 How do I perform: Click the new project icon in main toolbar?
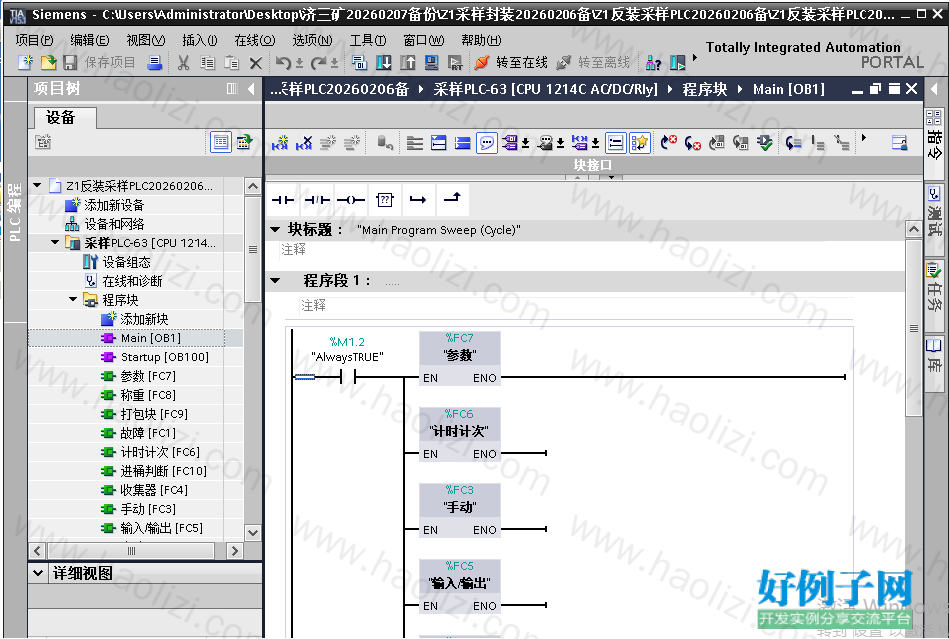(x=25, y=62)
